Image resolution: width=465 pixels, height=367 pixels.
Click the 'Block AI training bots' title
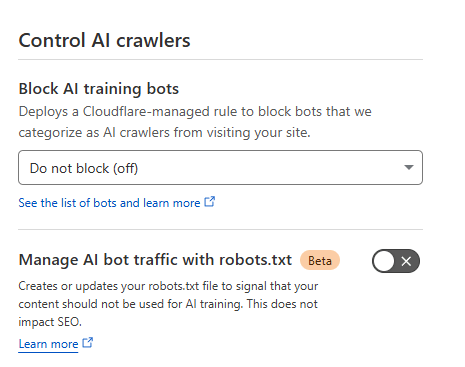[99, 89]
